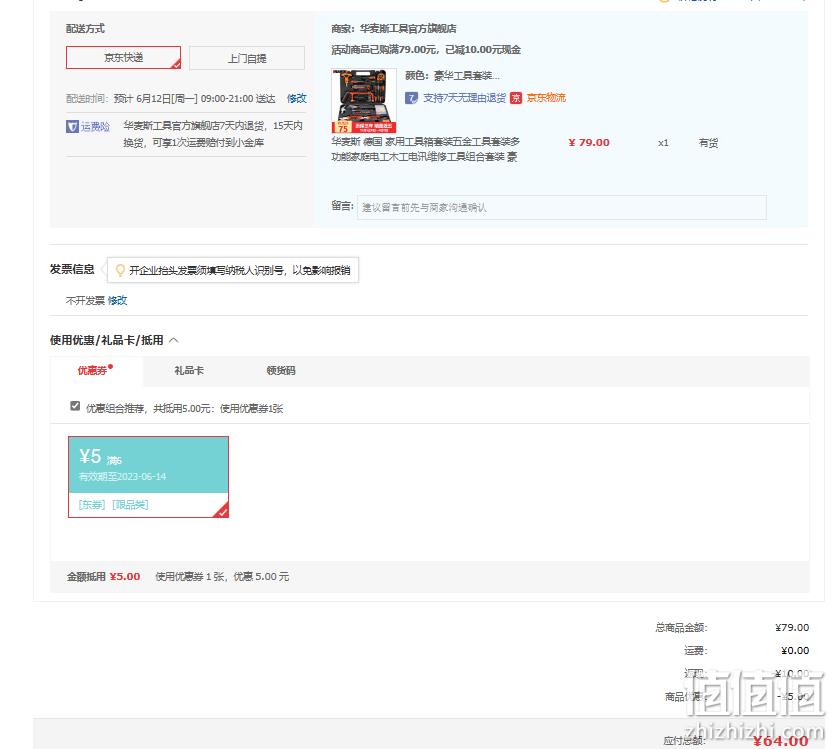Click the 运费险 shield icon
834x749 pixels.
click(x=72, y=127)
